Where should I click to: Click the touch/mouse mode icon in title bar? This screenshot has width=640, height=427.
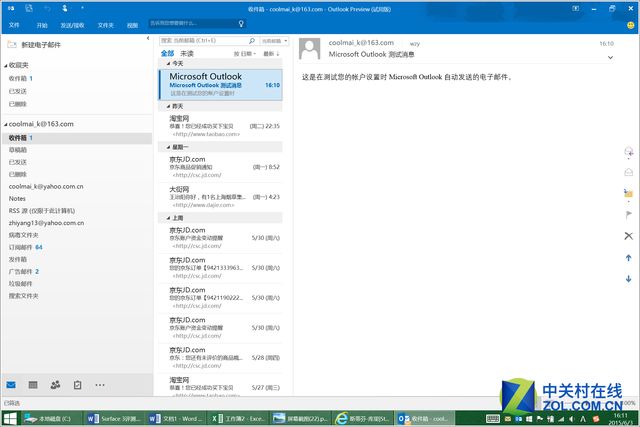[65, 8]
